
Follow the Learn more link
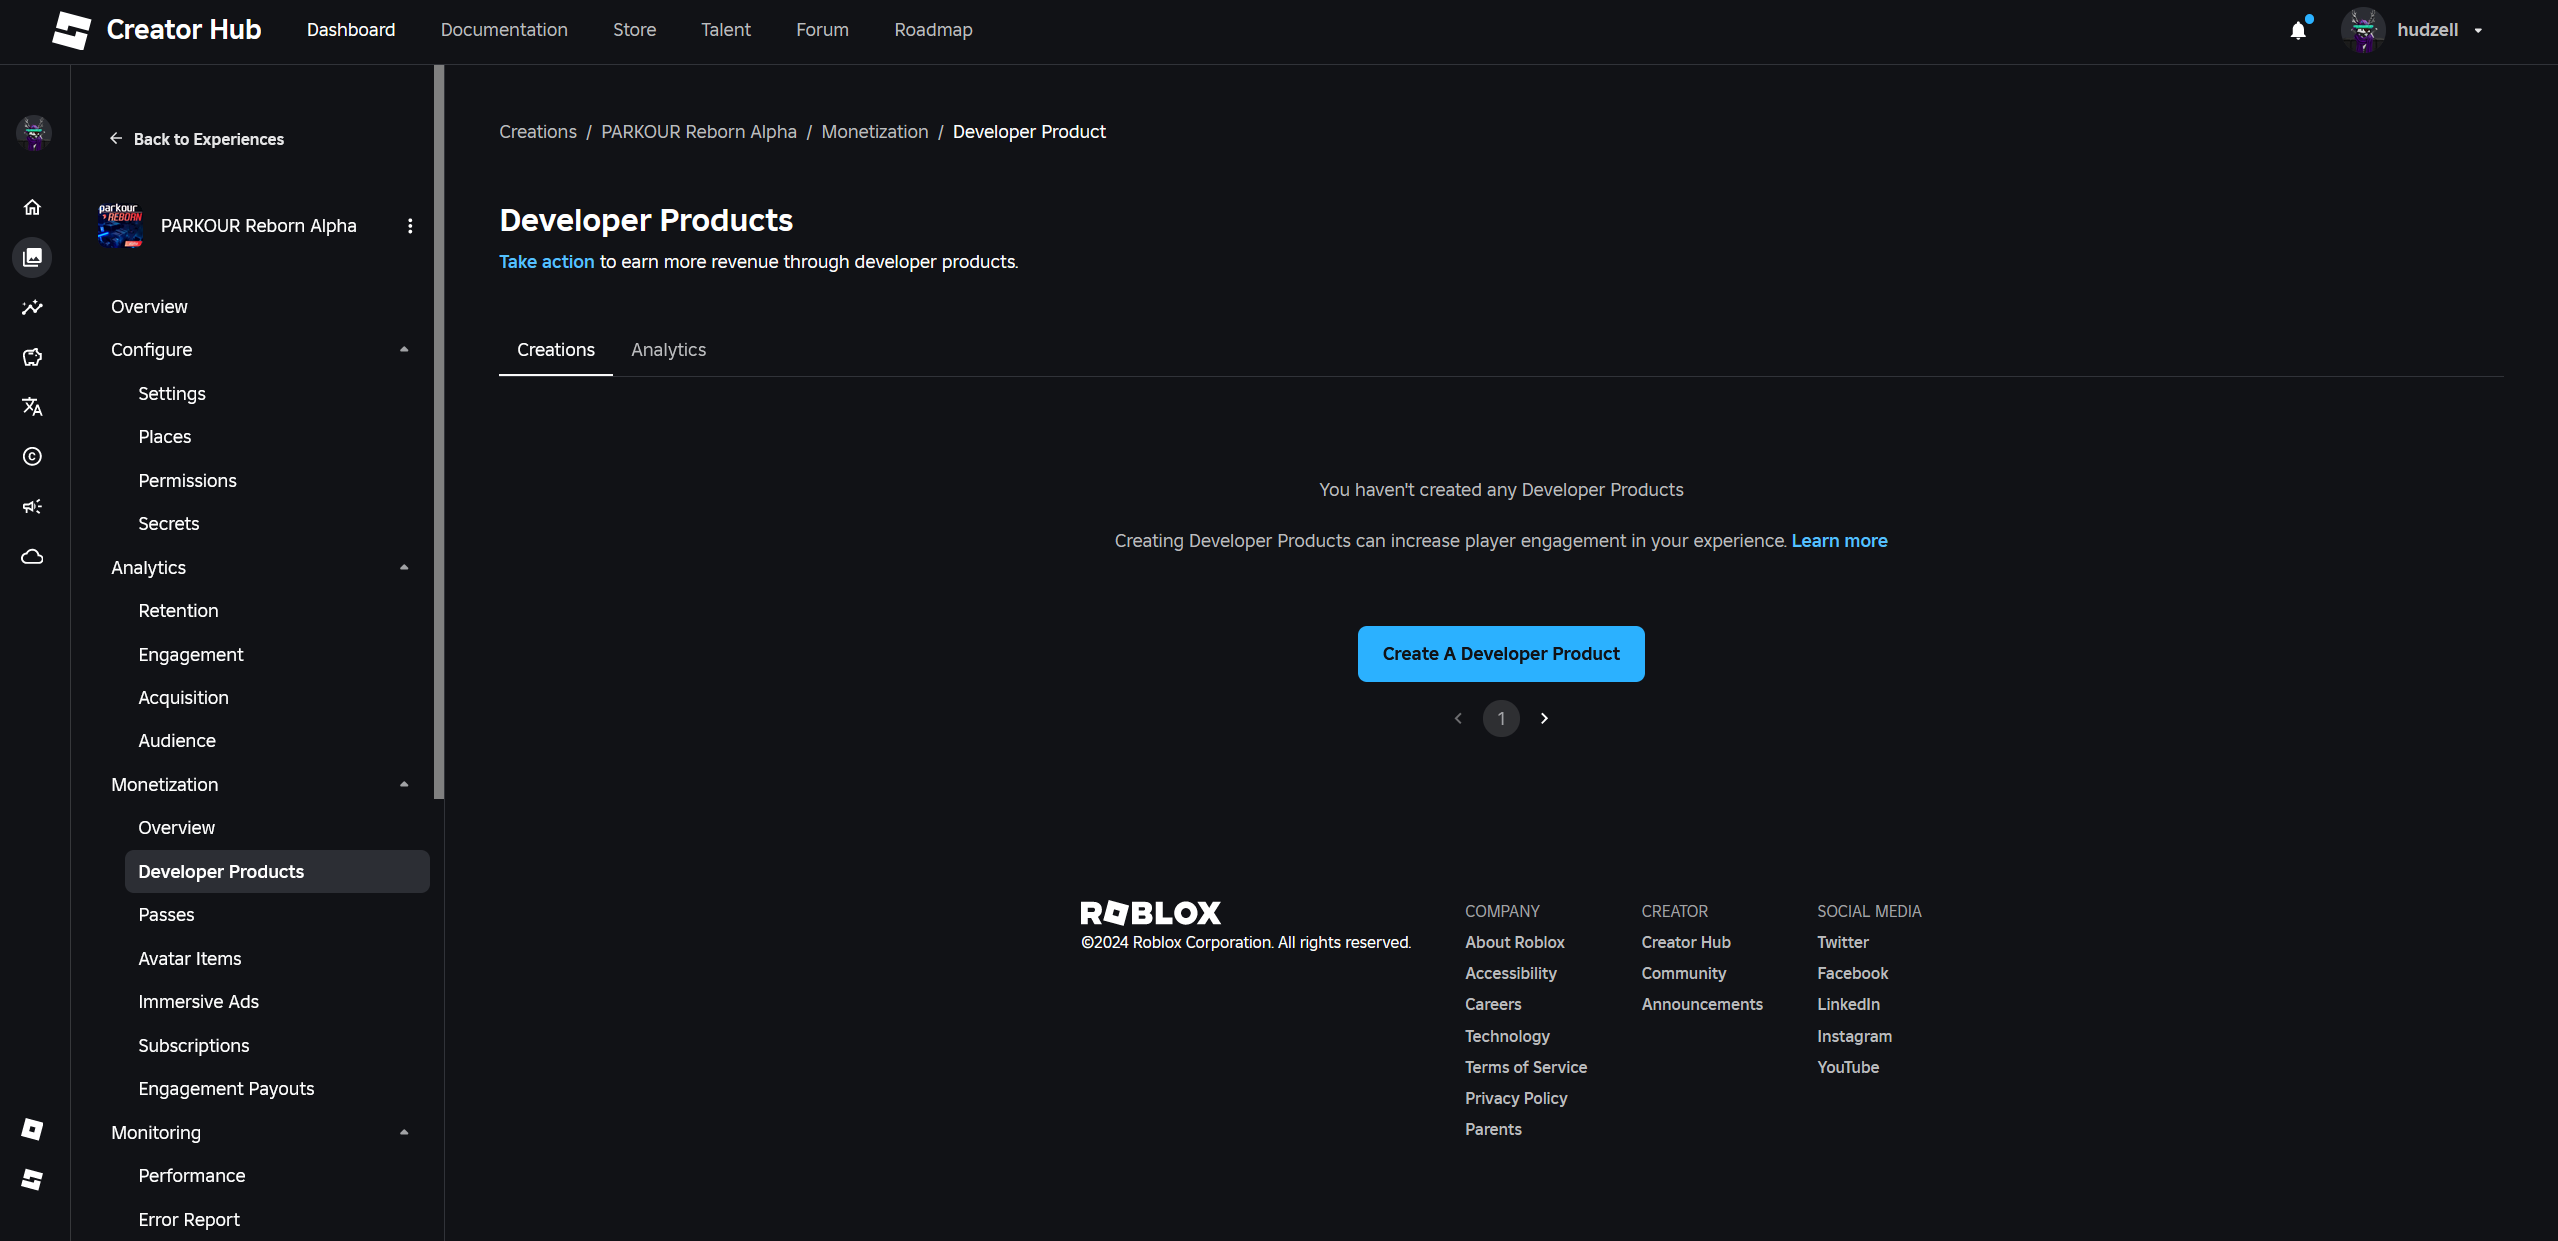(1839, 541)
